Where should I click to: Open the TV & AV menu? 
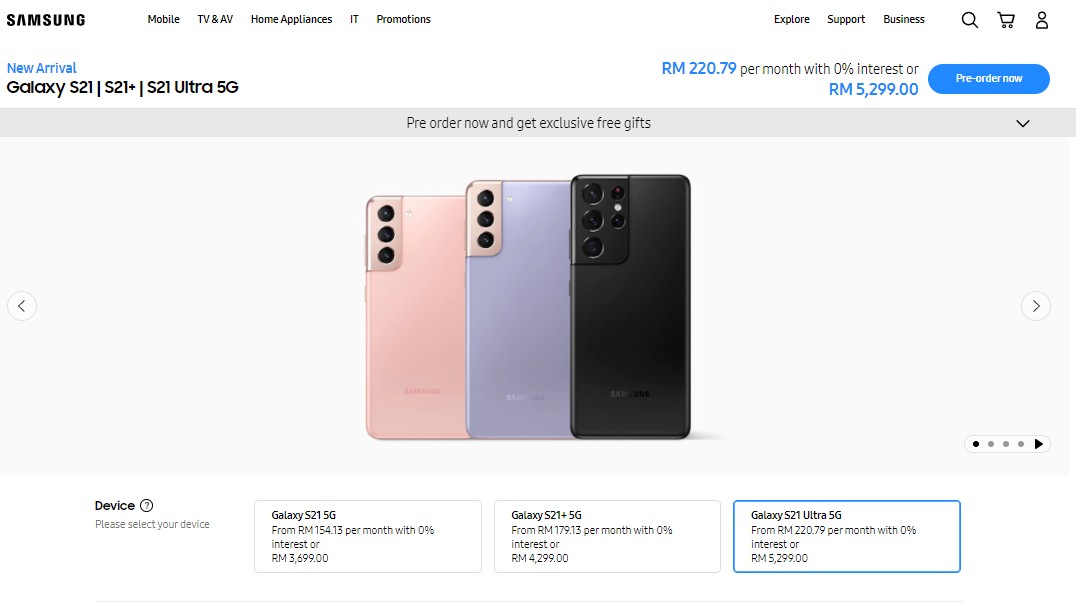click(215, 20)
